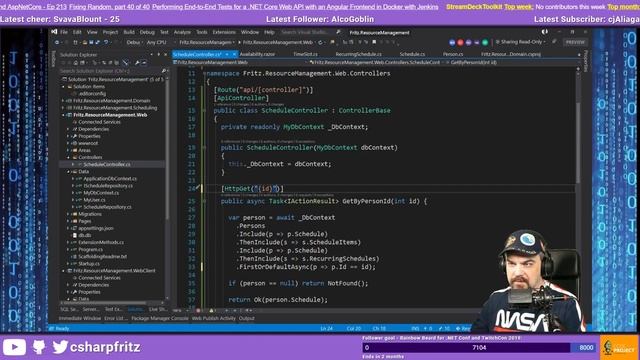Click the red Live Share participant avatar

[460, 42]
